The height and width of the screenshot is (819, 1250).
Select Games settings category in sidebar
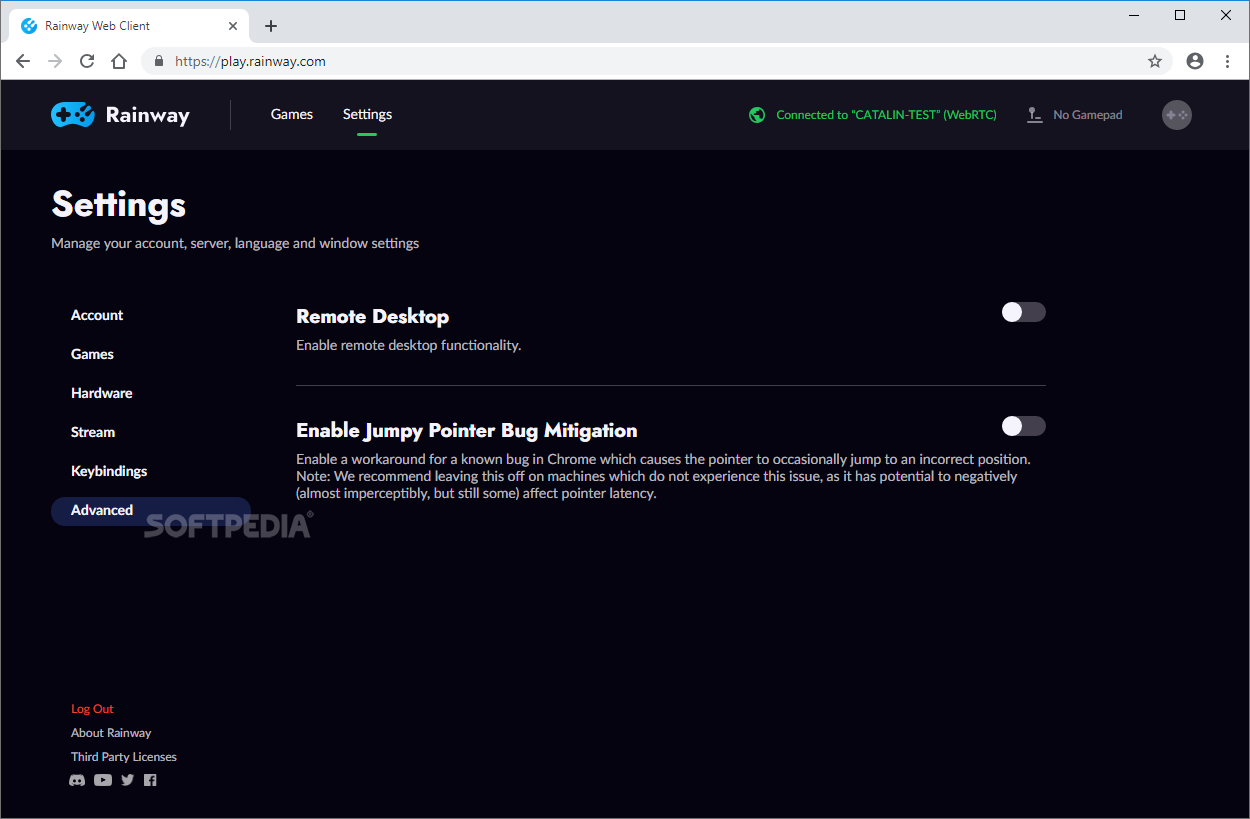coord(92,354)
